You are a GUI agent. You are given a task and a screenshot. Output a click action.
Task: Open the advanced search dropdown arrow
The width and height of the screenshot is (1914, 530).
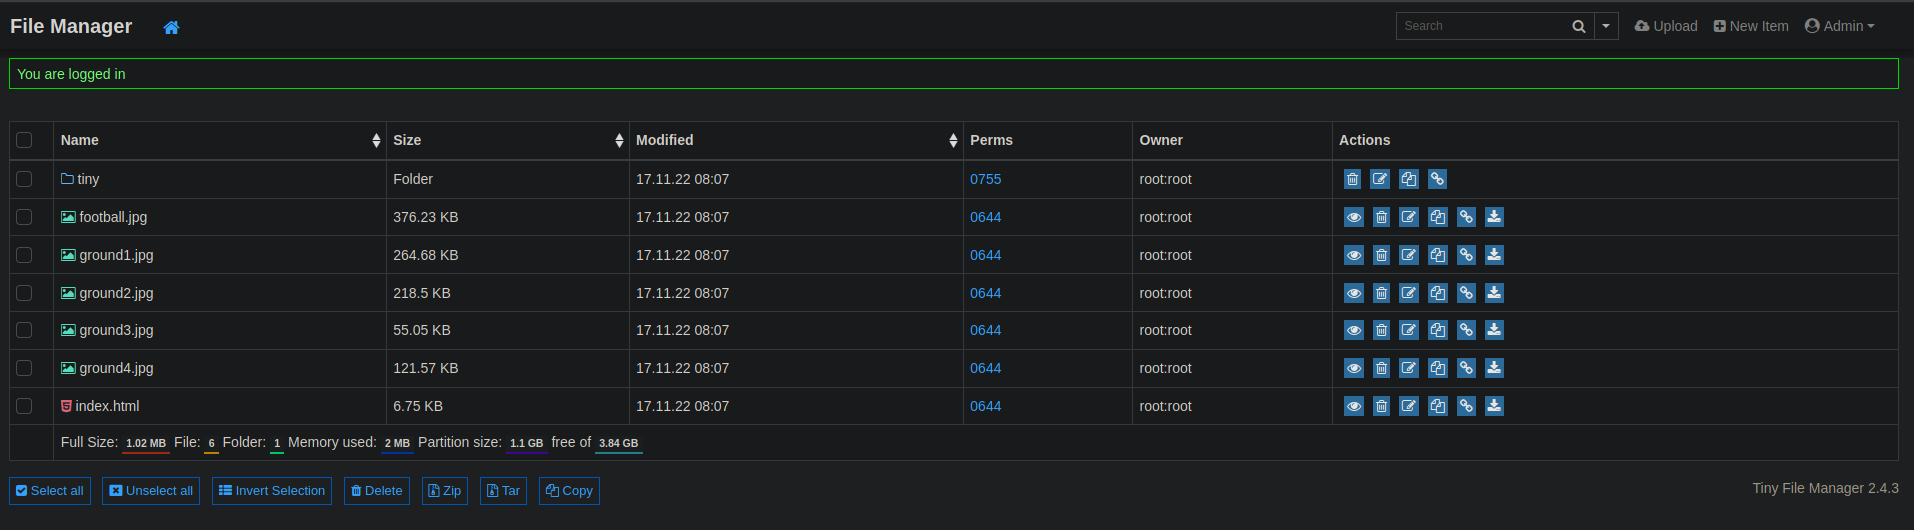[1606, 26]
